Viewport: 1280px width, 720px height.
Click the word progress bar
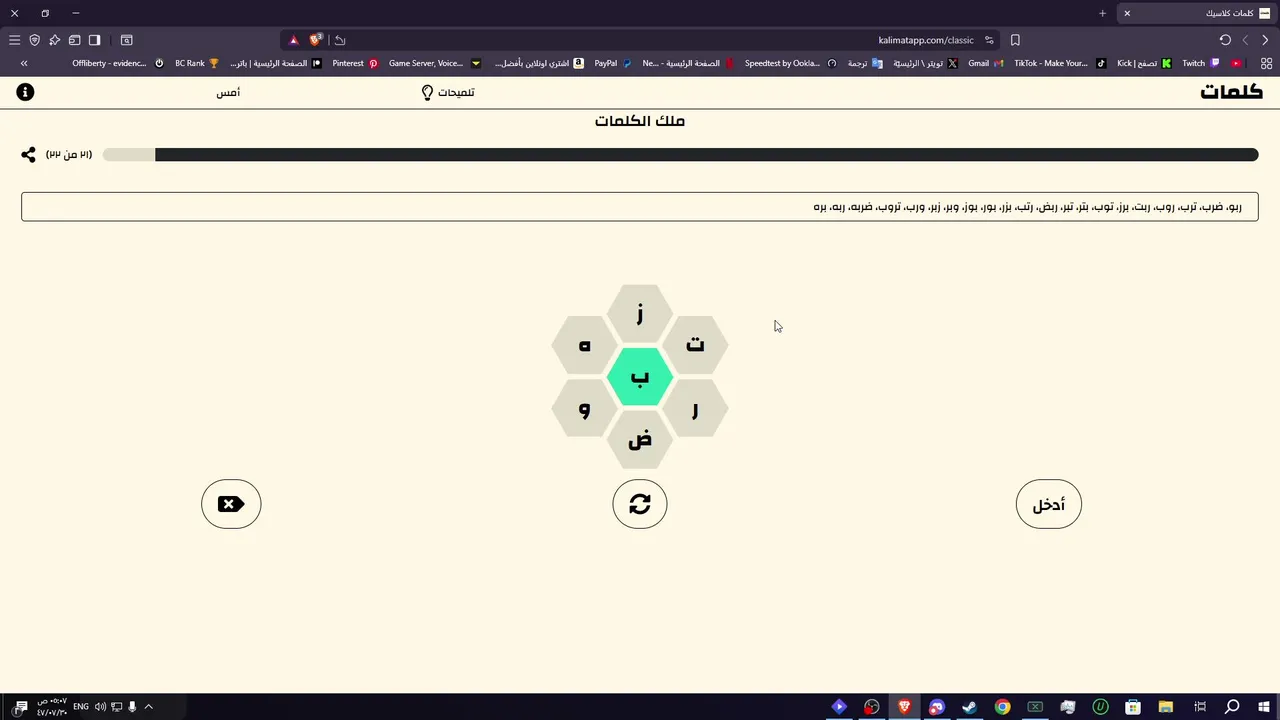680,155
